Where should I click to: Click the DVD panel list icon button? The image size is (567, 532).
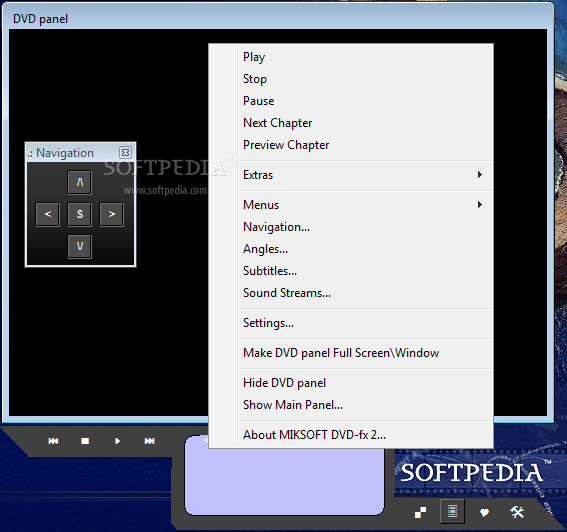point(452,511)
